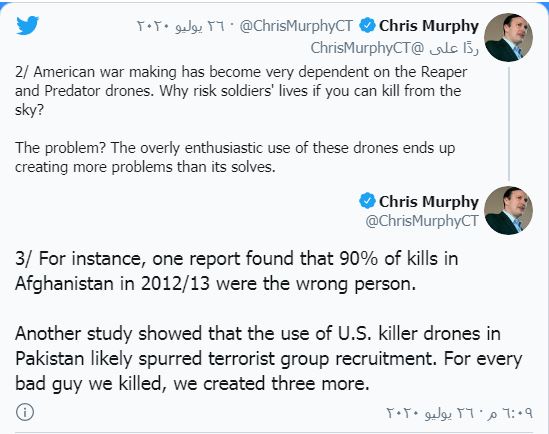
Task: Open the info icon below the tweet
Action: click(x=25, y=412)
